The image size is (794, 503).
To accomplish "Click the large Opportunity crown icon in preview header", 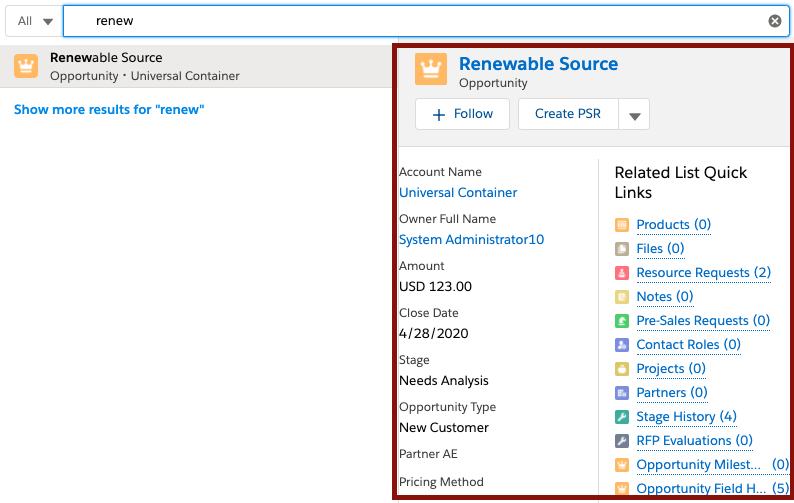I will [431, 69].
